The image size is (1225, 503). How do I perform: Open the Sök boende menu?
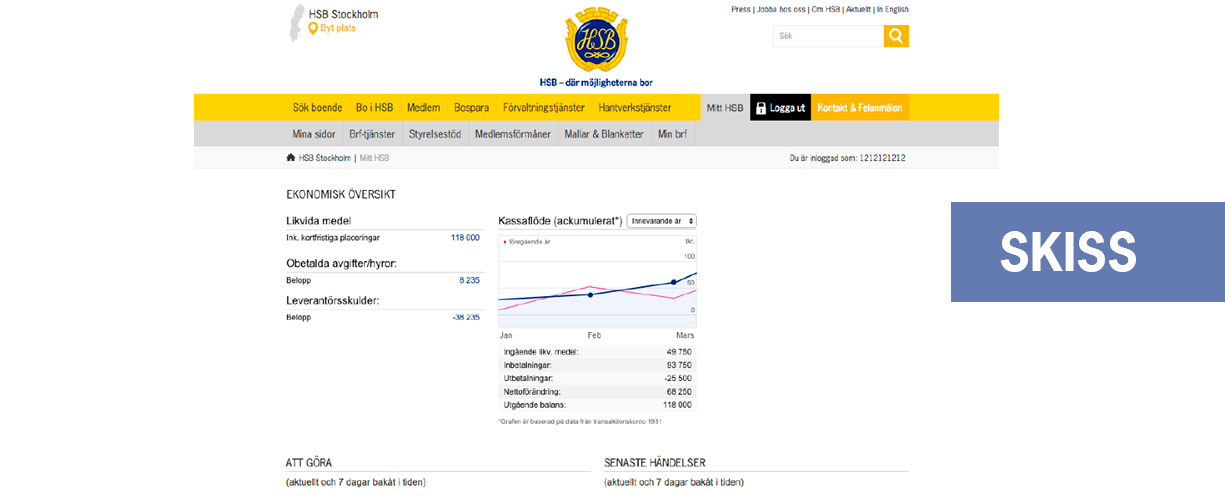click(x=317, y=108)
